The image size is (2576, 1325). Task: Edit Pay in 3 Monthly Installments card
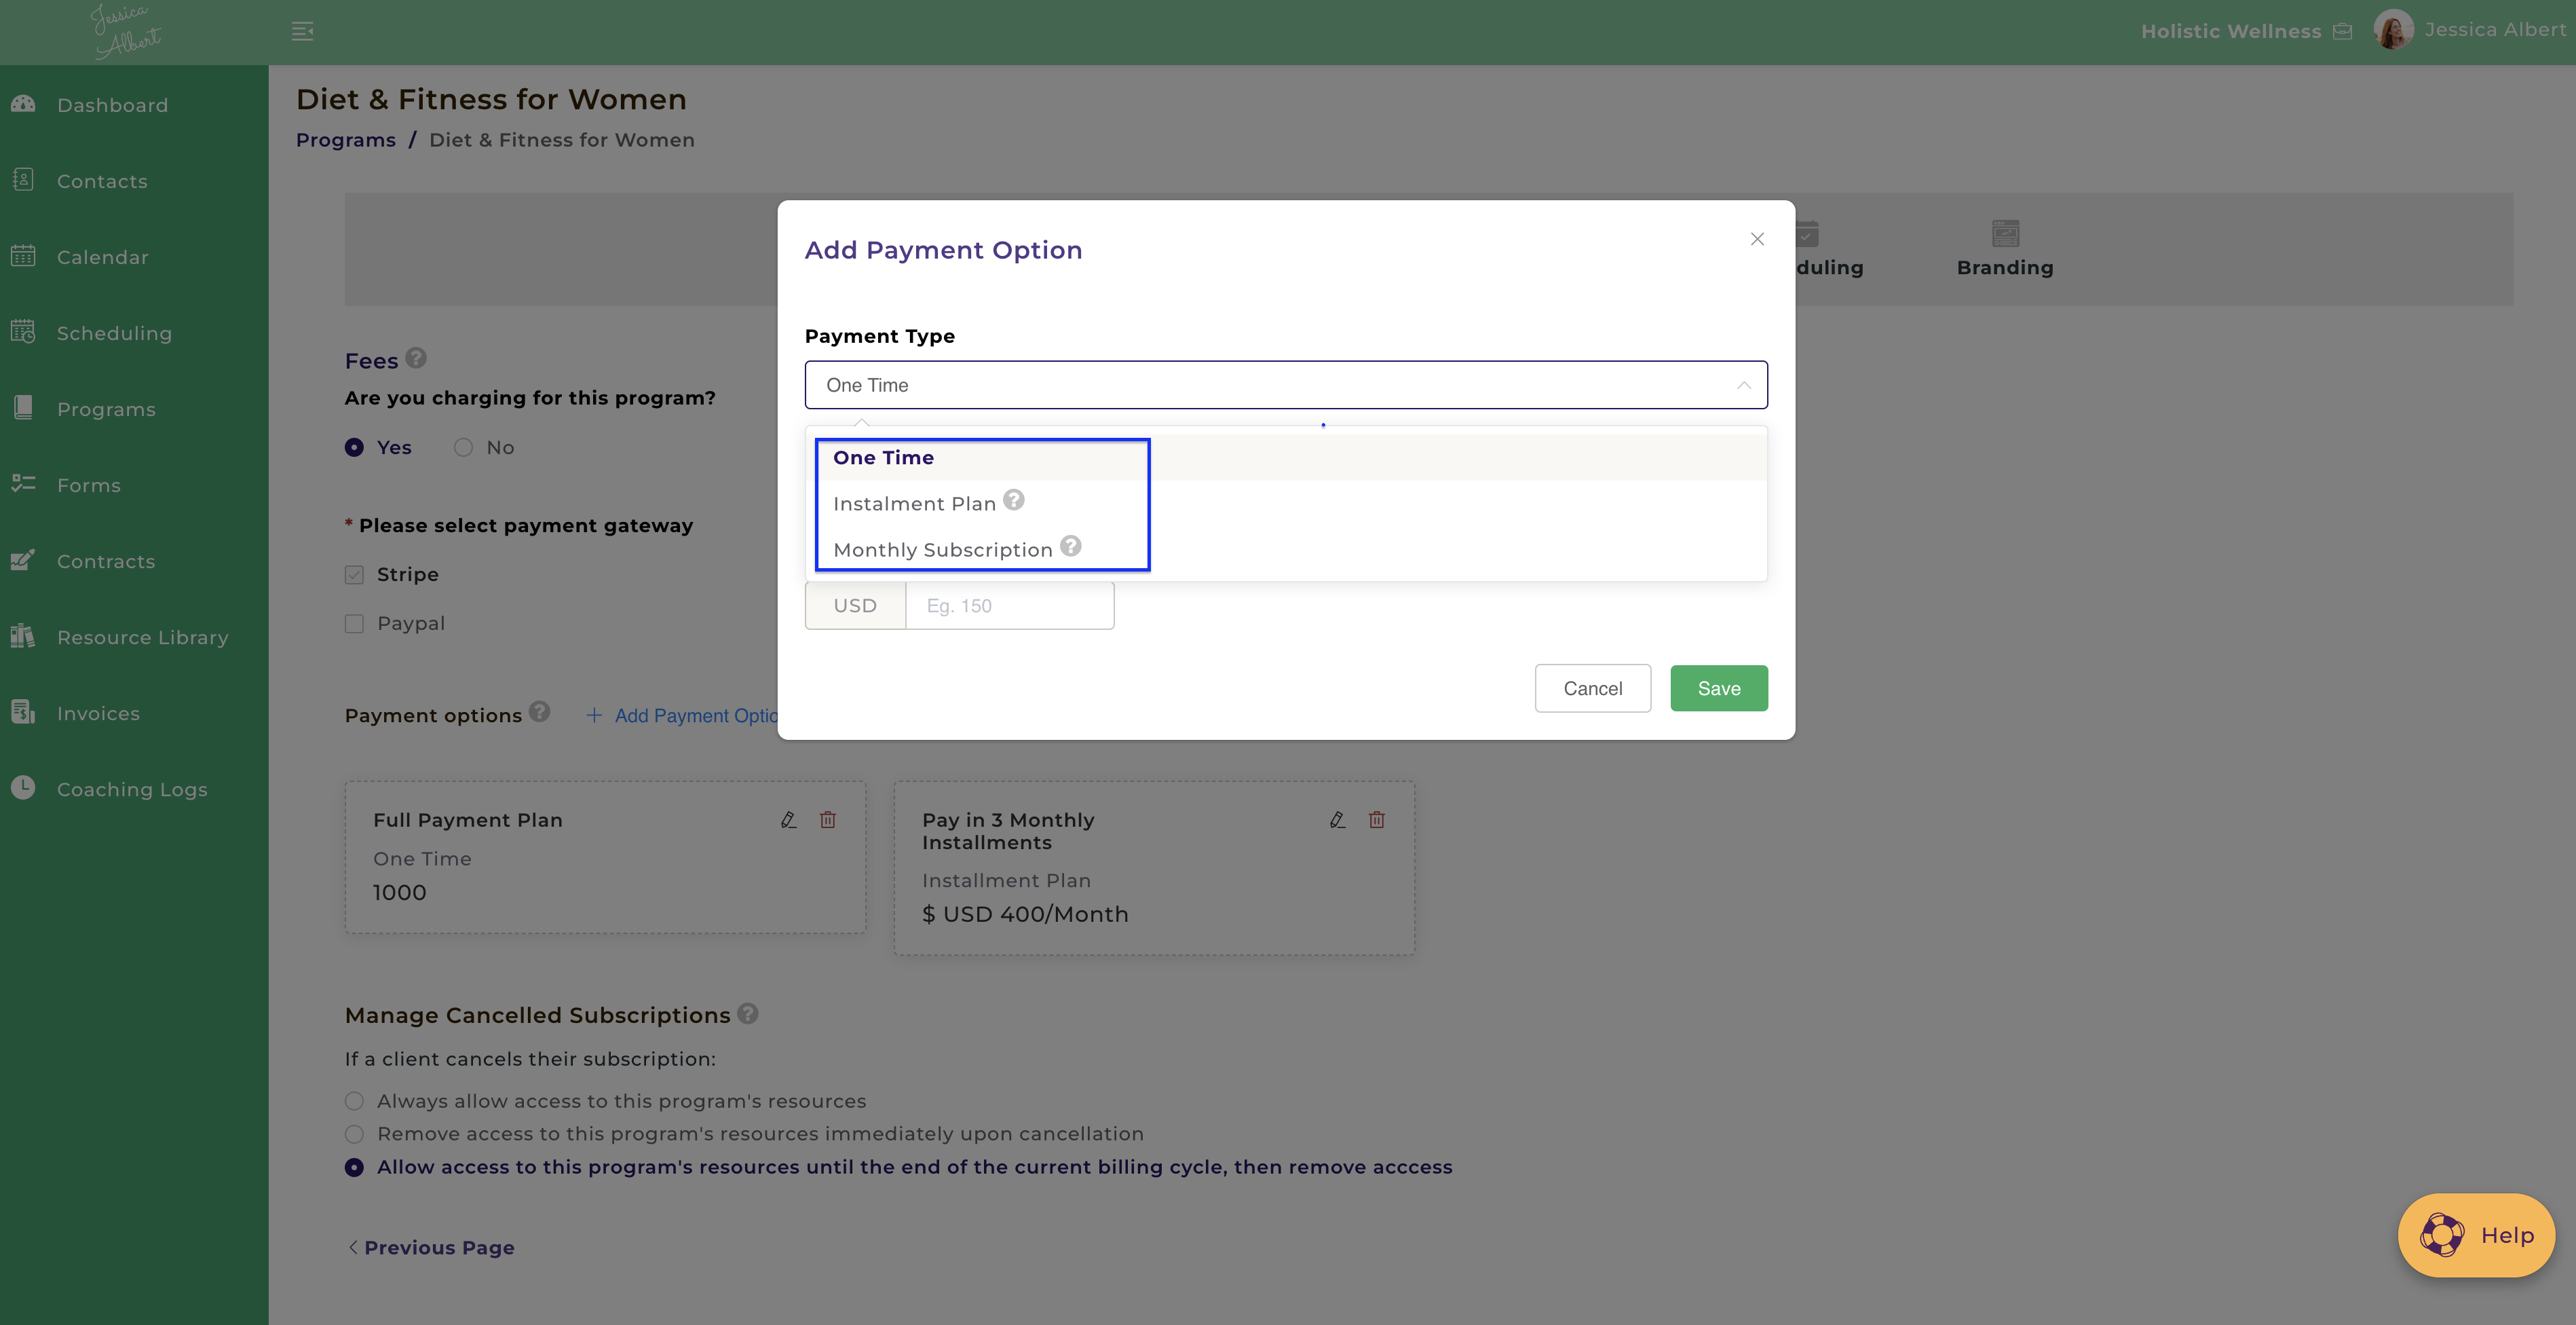pos(1337,819)
